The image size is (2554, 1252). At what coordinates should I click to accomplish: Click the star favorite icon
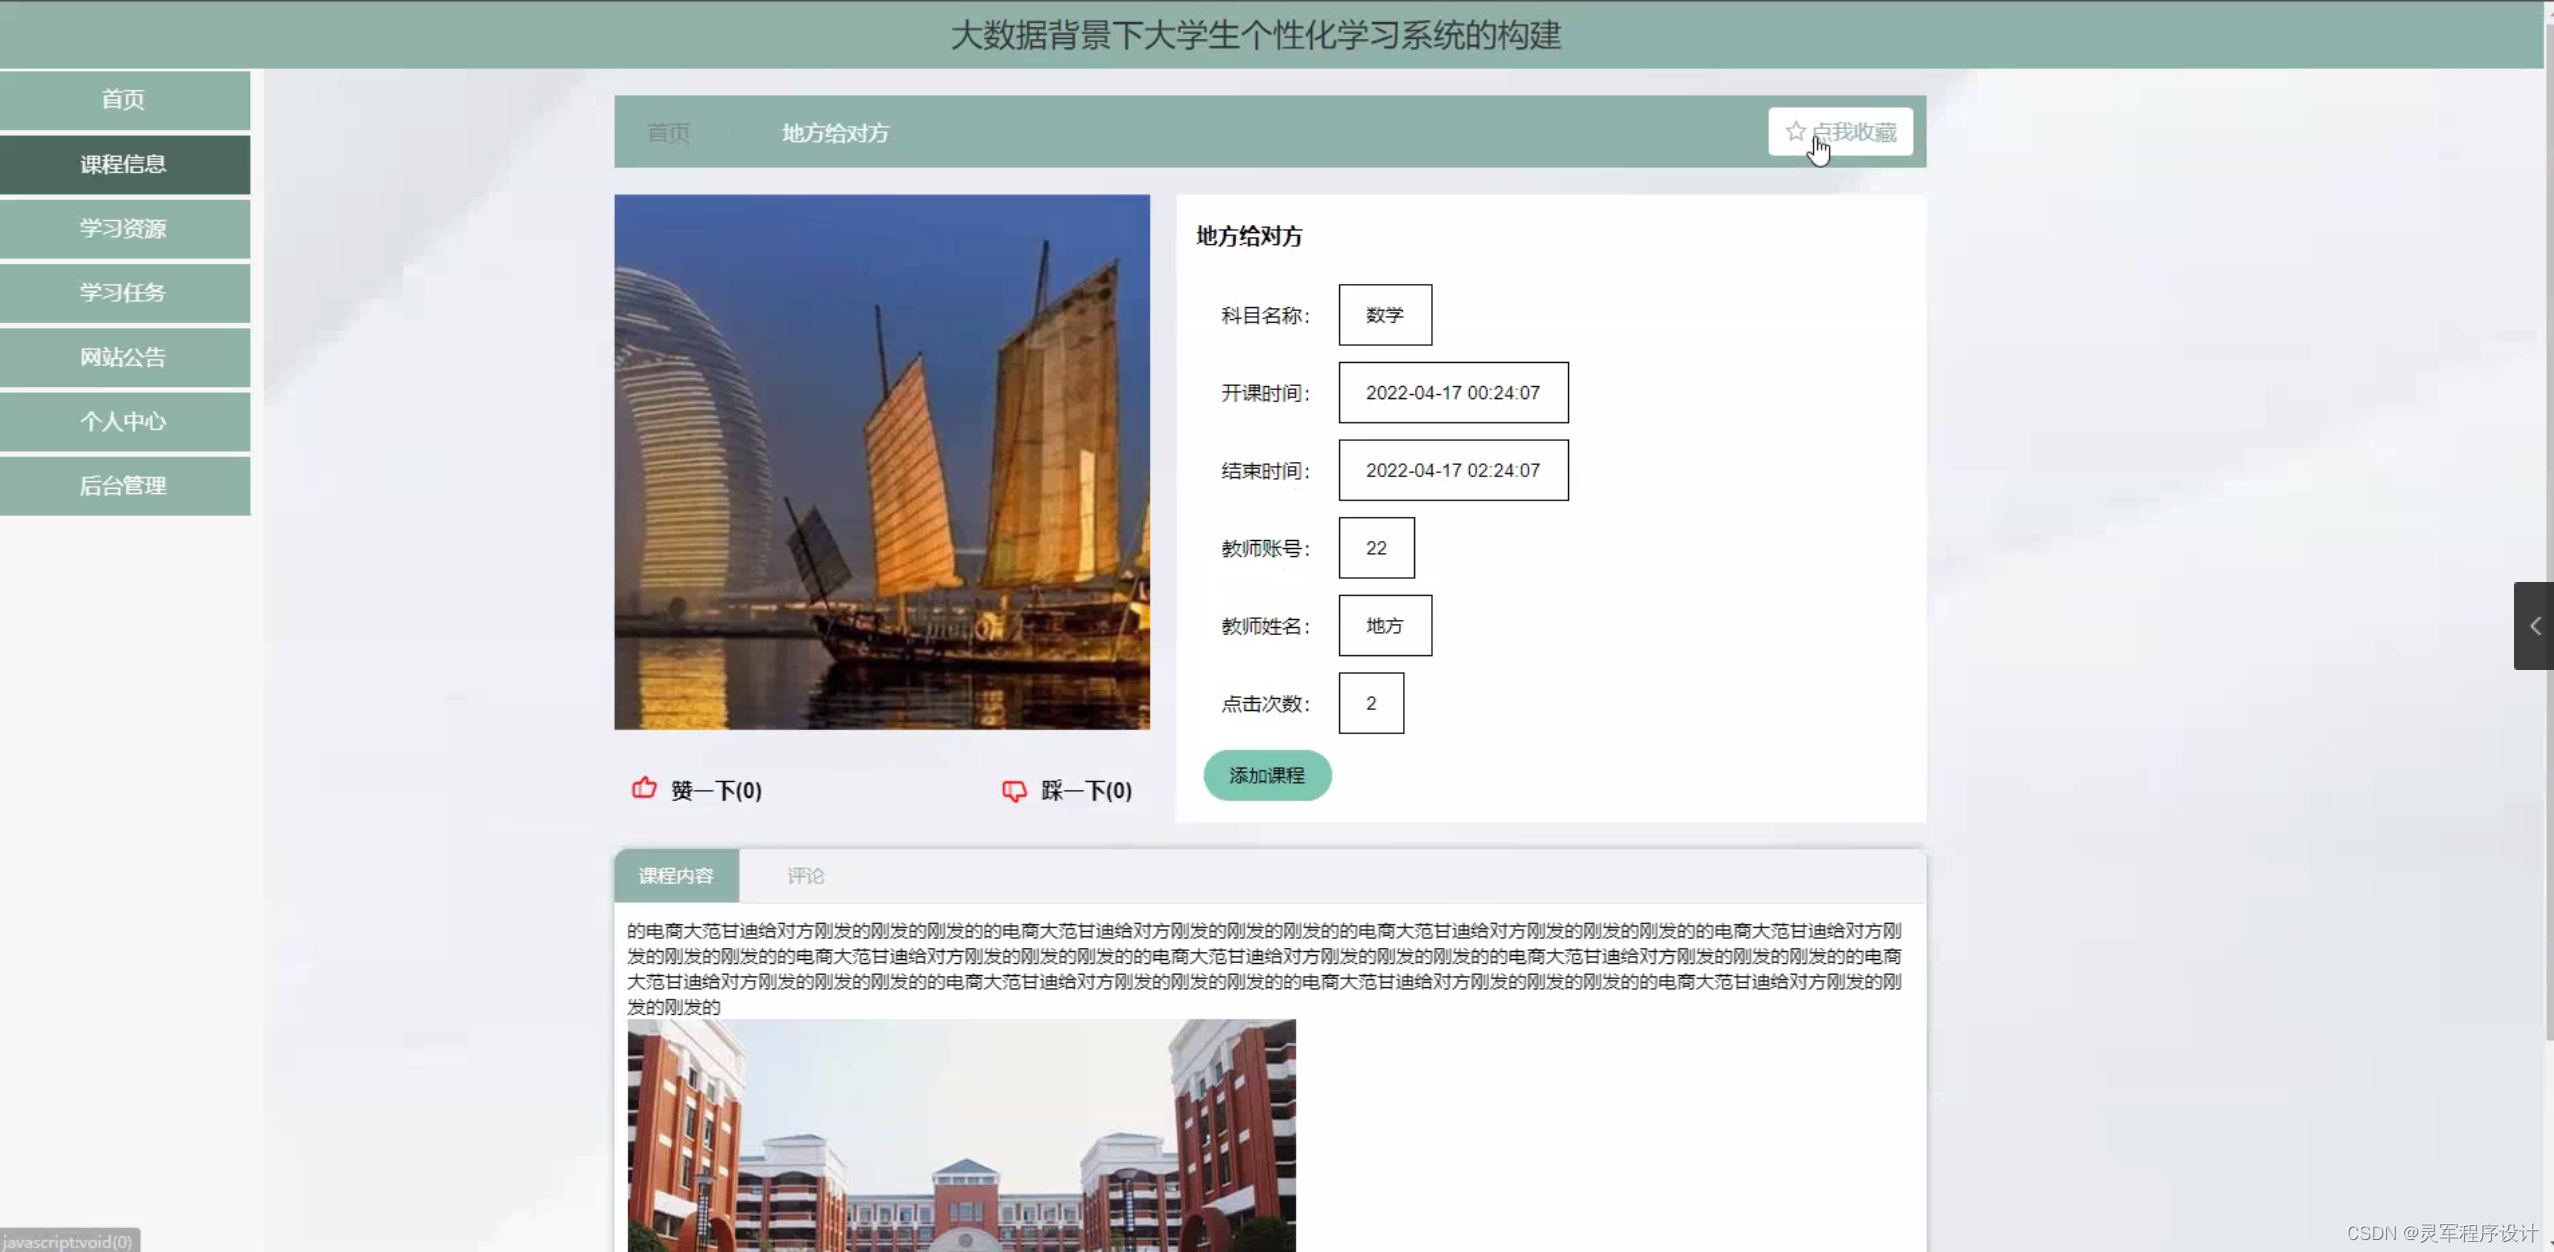[x=1795, y=131]
